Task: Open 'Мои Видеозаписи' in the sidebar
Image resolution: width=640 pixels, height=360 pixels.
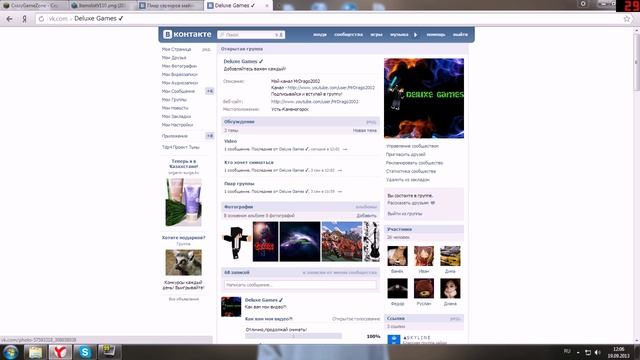Action: click(180, 75)
